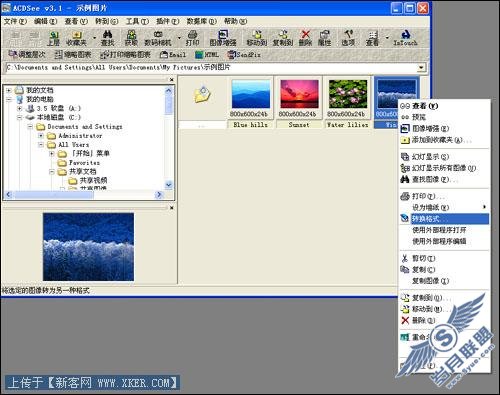Screen dimensions: 500x395
Task: Open the 工具(T) menu
Action: click(137, 21)
